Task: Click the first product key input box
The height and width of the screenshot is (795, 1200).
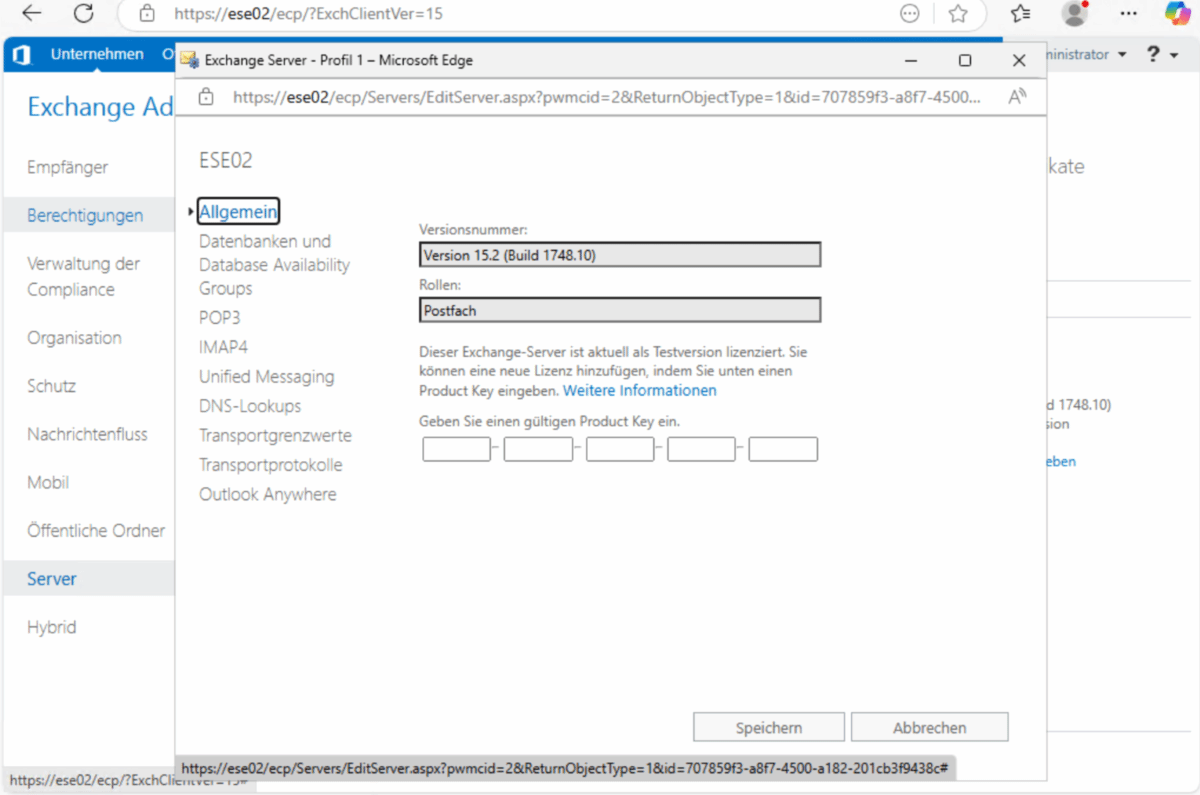Action: coord(456,449)
